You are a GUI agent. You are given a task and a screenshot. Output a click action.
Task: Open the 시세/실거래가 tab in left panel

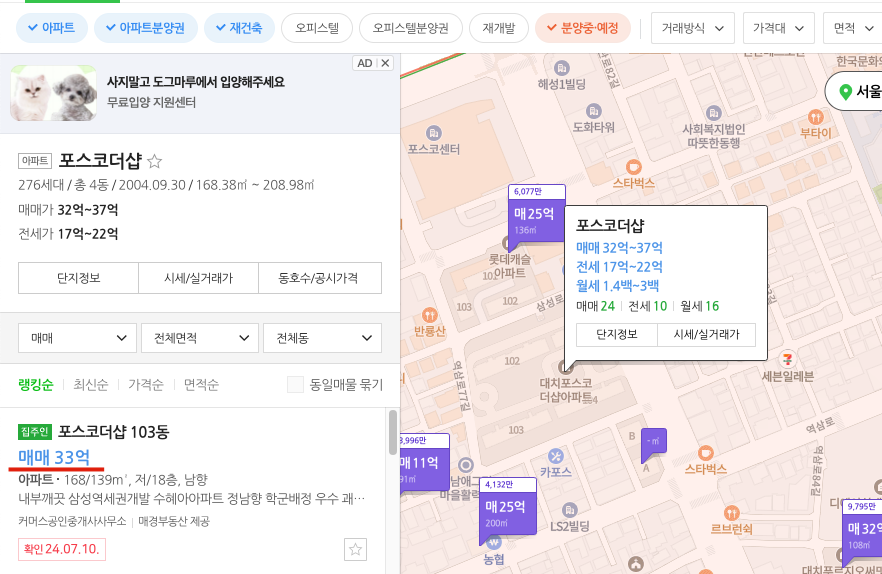coord(198,278)
